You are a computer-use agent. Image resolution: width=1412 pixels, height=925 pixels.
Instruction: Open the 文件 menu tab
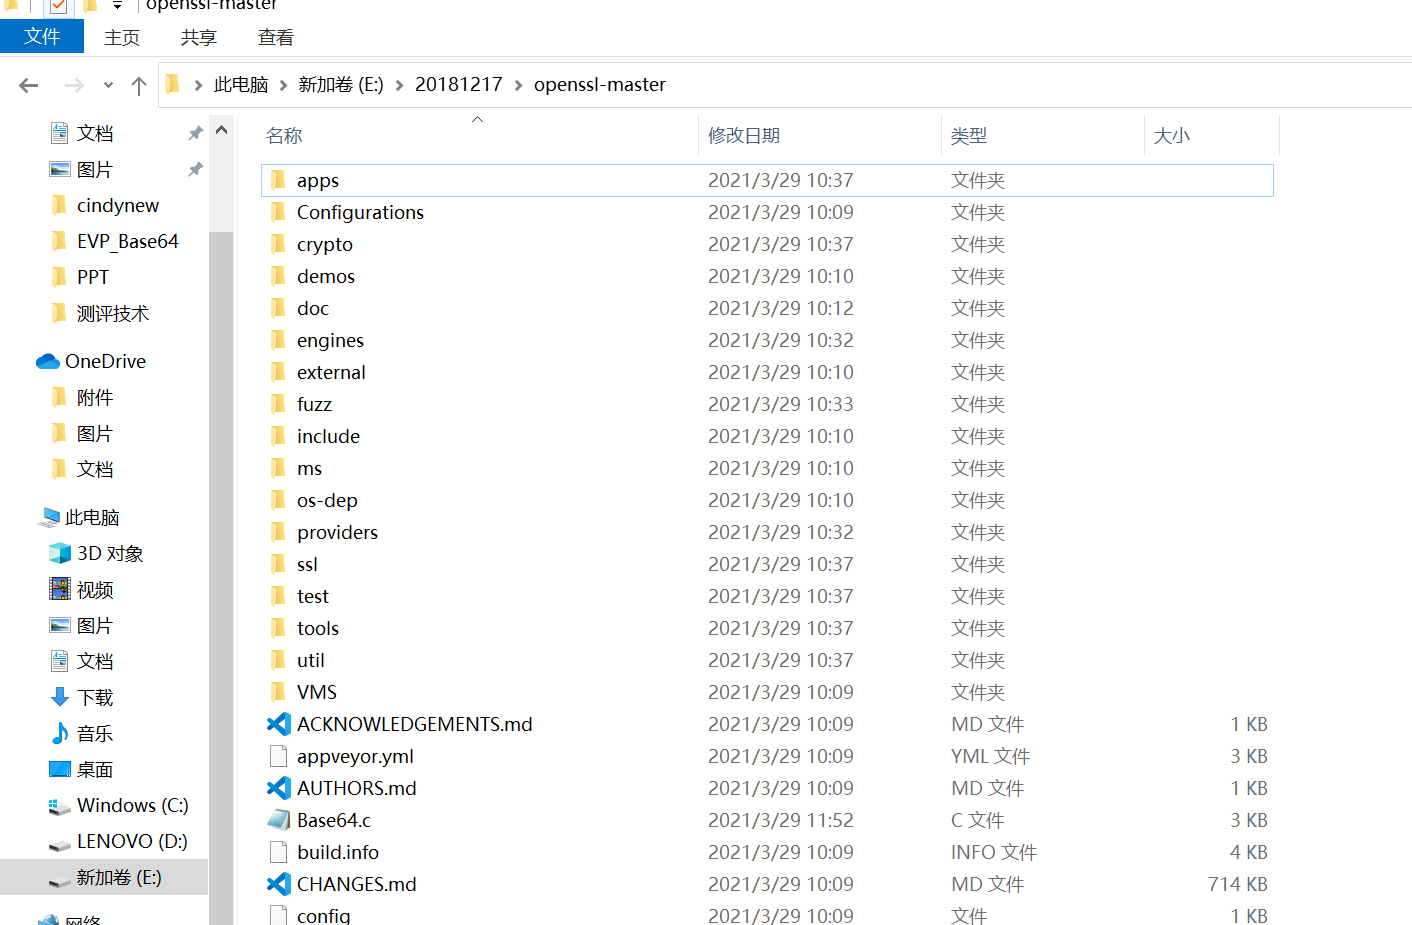pyautogui.click(x=42, y=37)
